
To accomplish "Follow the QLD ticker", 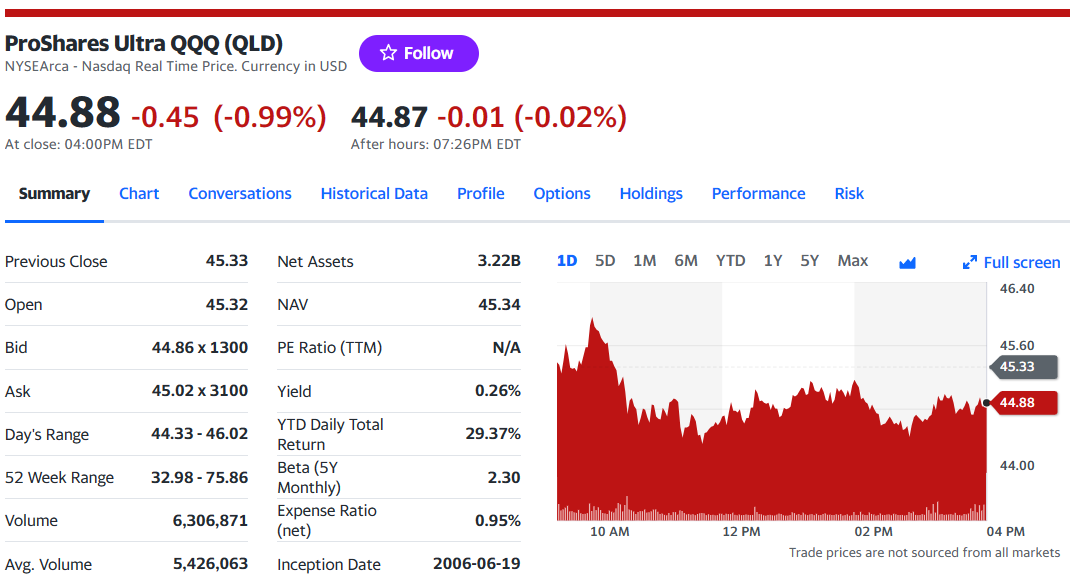I will click(419, 53).
